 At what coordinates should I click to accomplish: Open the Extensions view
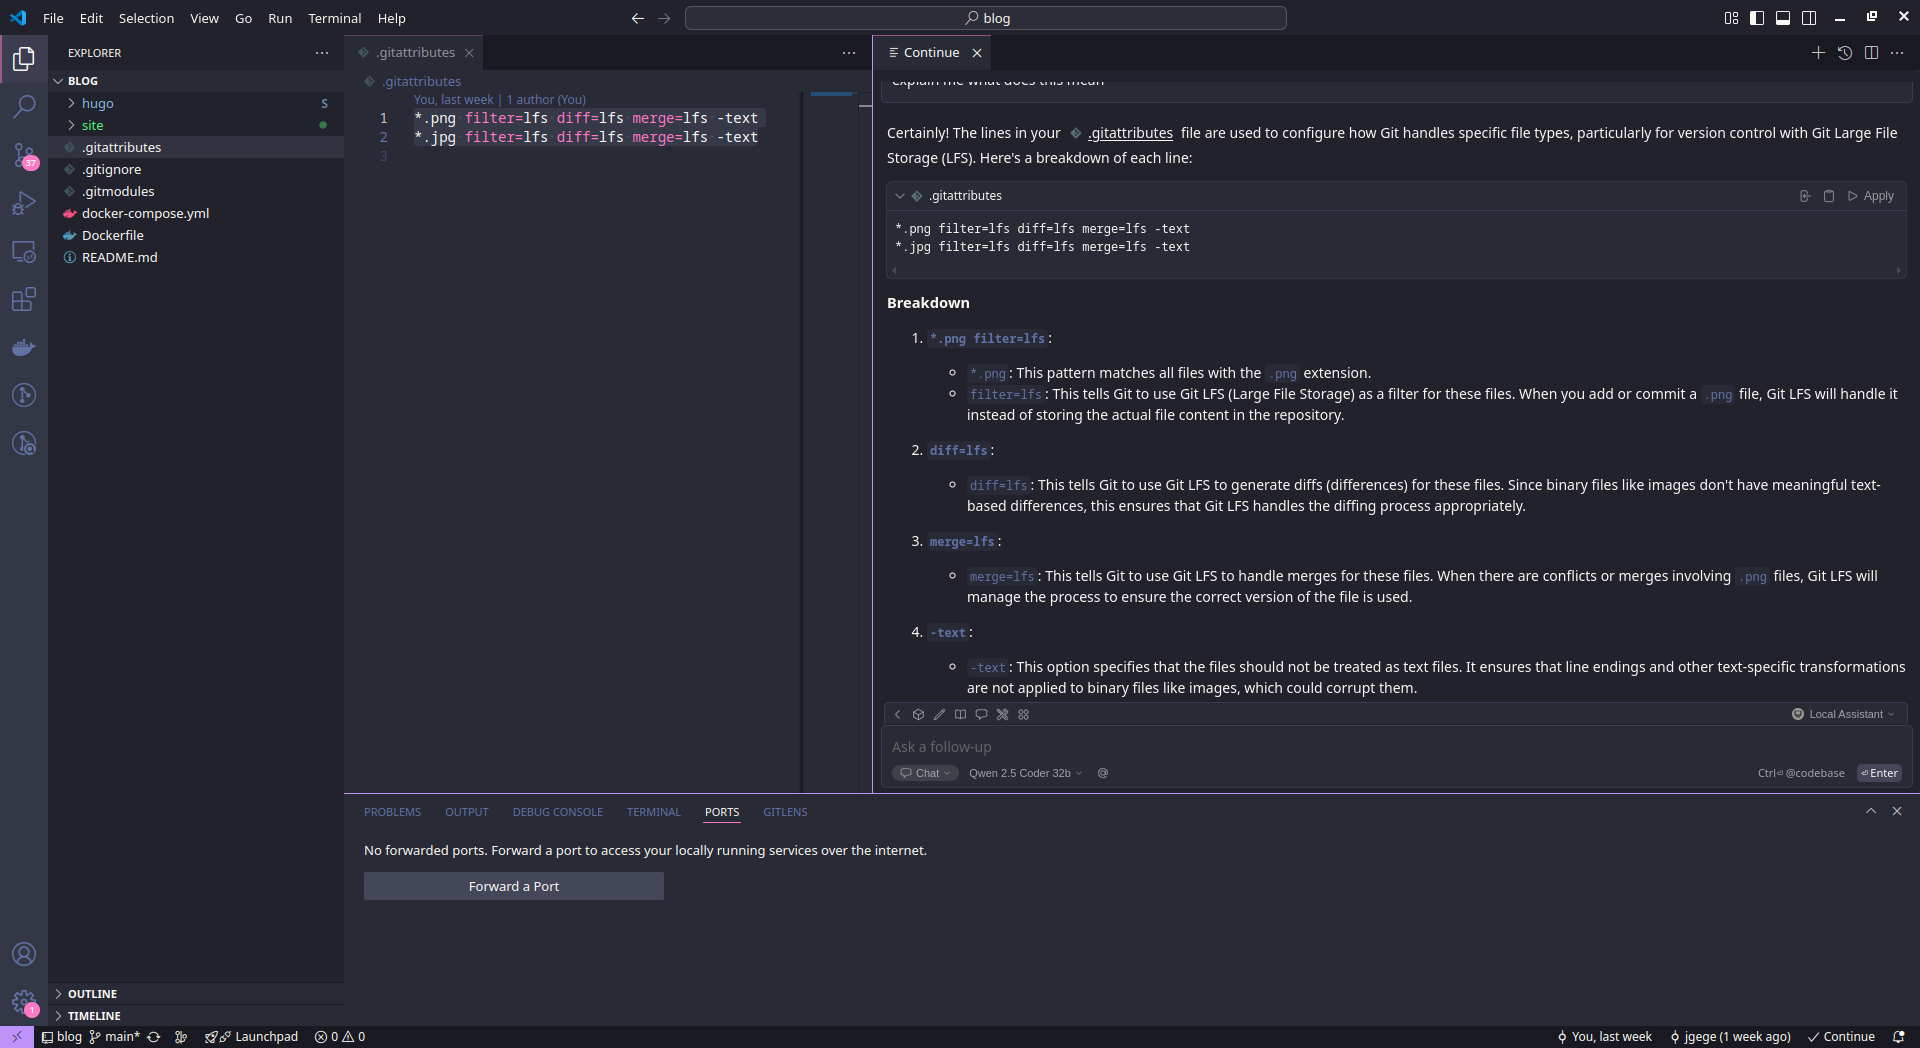pos(24,299)
